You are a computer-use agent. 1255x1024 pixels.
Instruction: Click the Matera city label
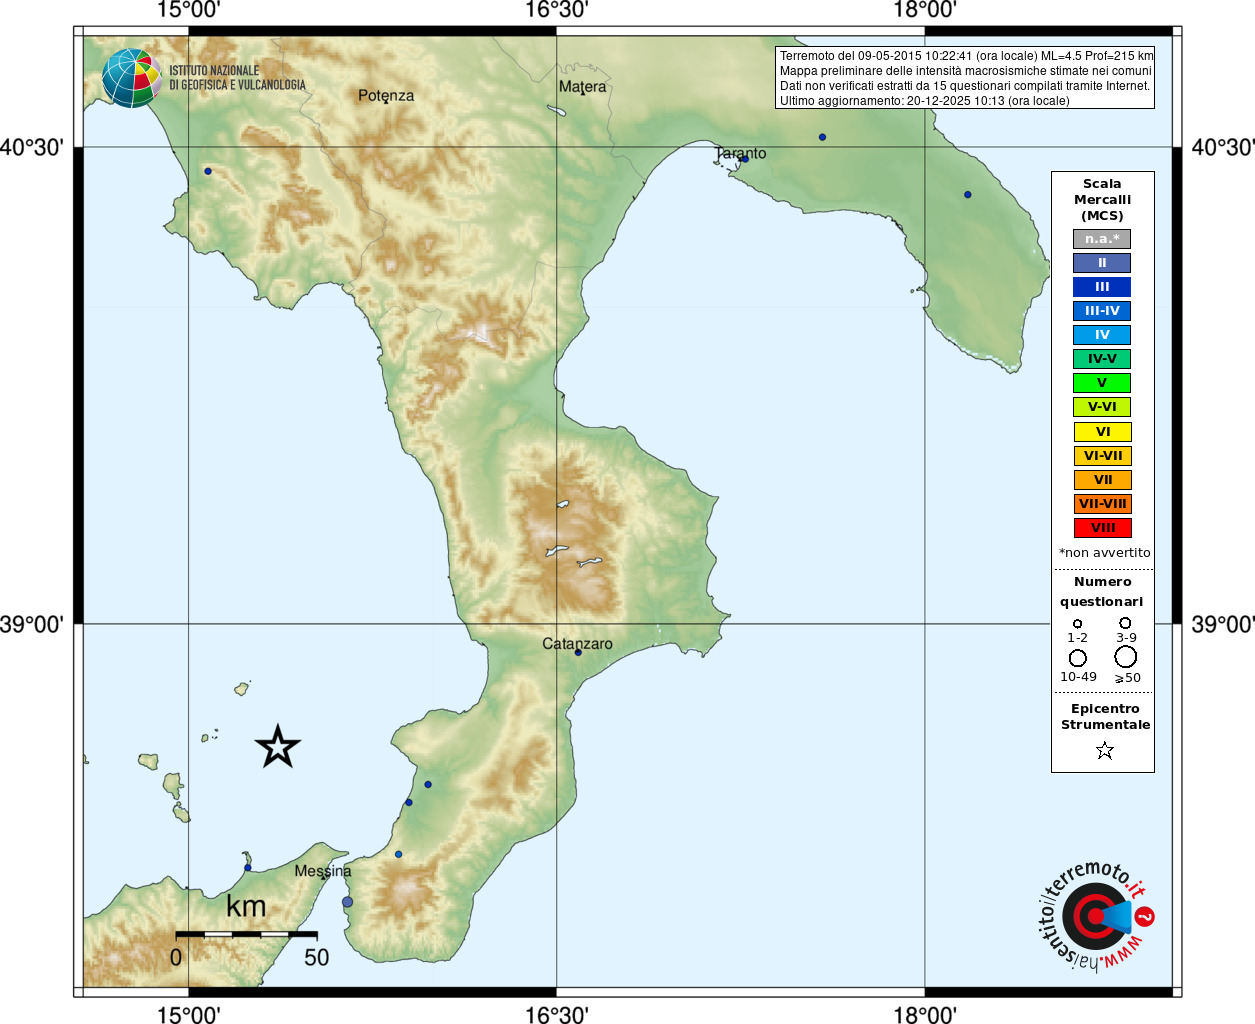click(x=583, y=87)
